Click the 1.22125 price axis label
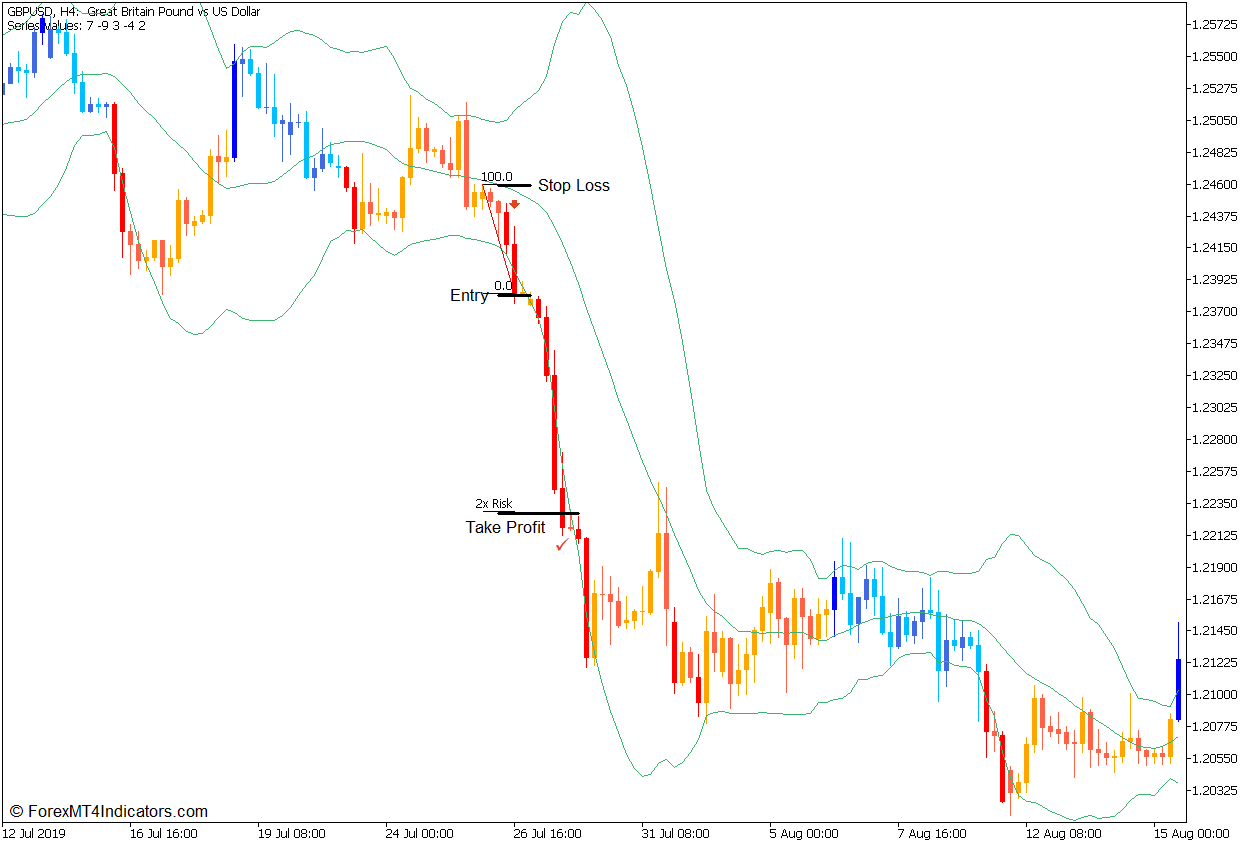 1212,536
